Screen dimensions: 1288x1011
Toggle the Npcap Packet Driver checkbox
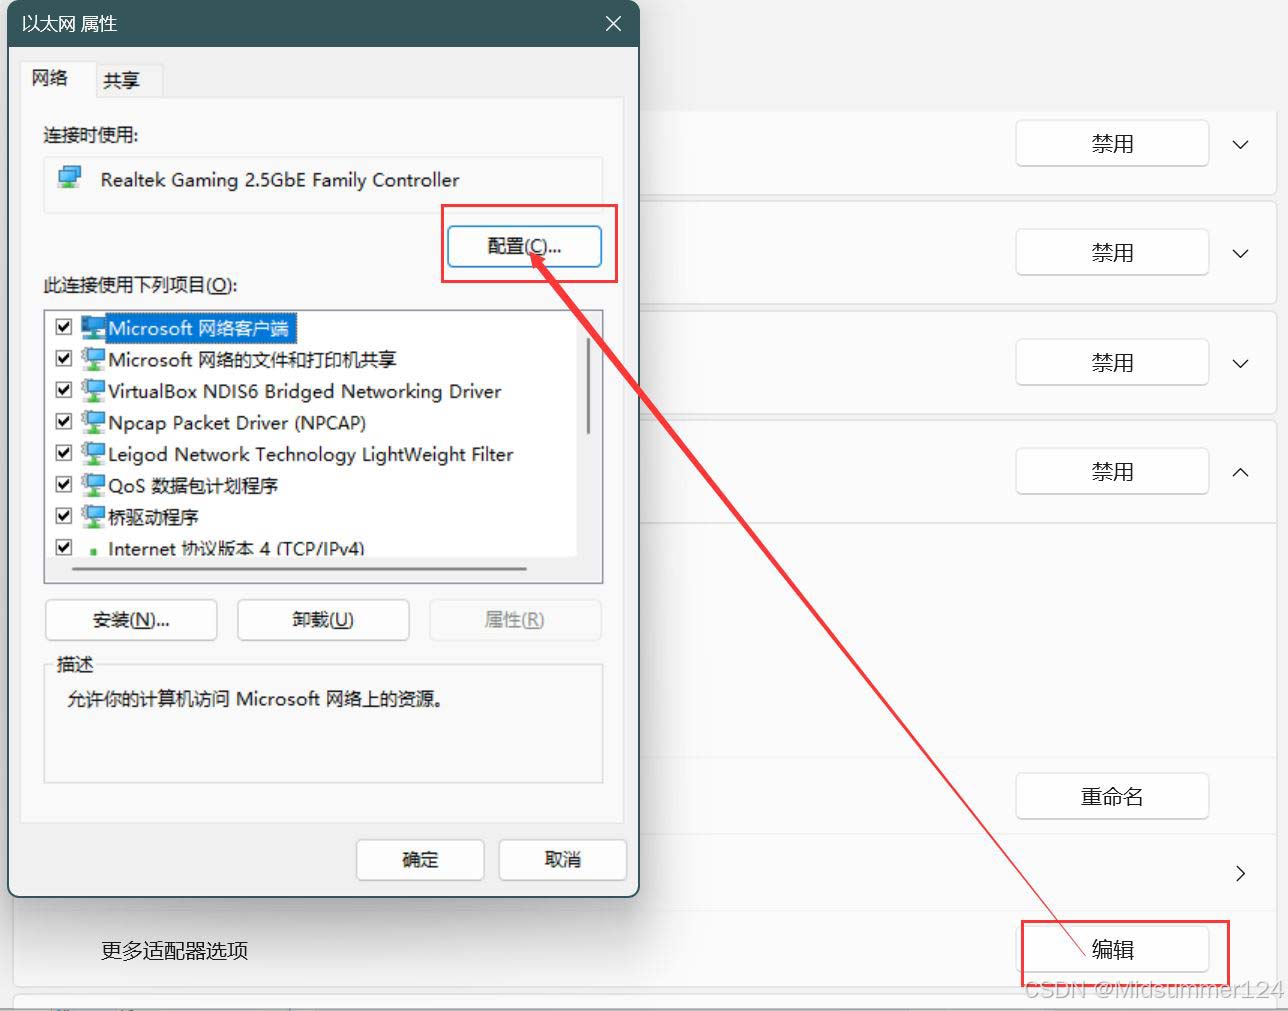click(x=64, y=422)
